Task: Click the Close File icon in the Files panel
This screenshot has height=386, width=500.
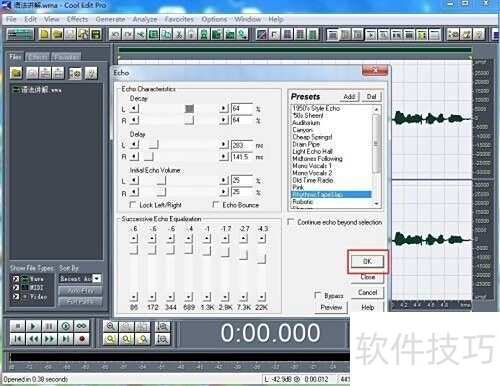Action: pos(32,73)
